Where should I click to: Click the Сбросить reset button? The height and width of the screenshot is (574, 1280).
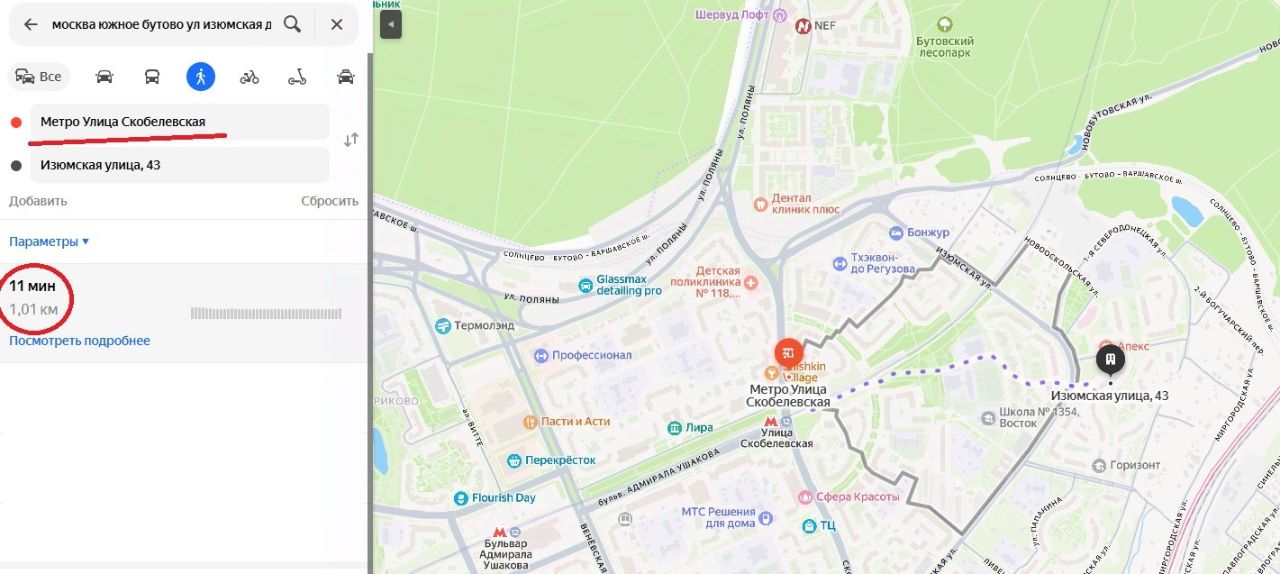point(330,200)
